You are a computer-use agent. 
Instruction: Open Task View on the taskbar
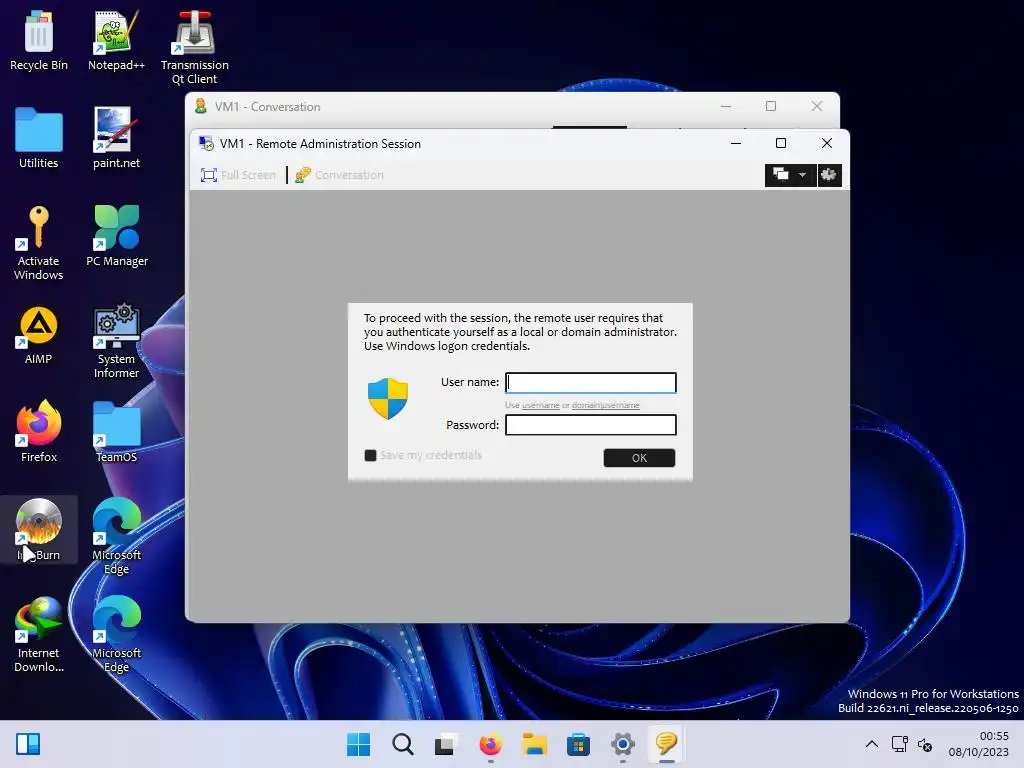coord(446,744)
